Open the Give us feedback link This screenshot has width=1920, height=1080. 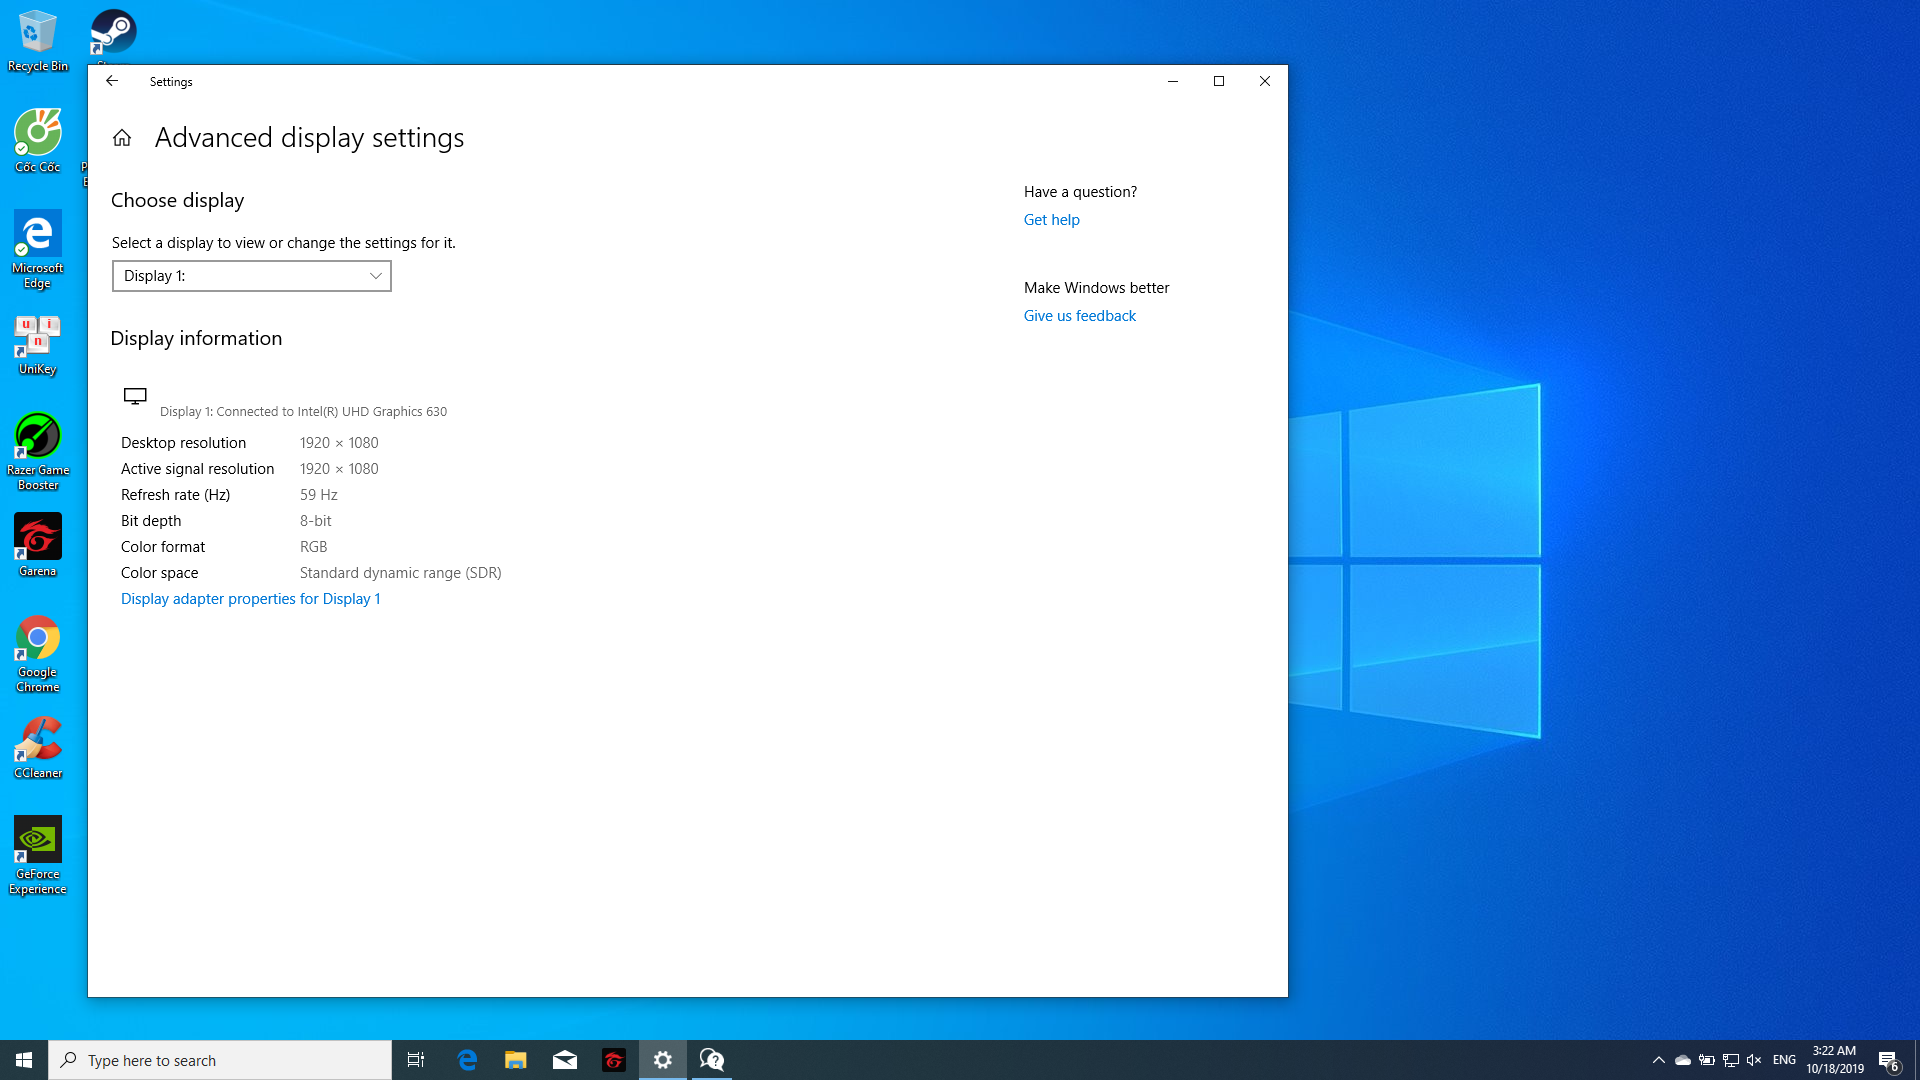coord(1079,316)
